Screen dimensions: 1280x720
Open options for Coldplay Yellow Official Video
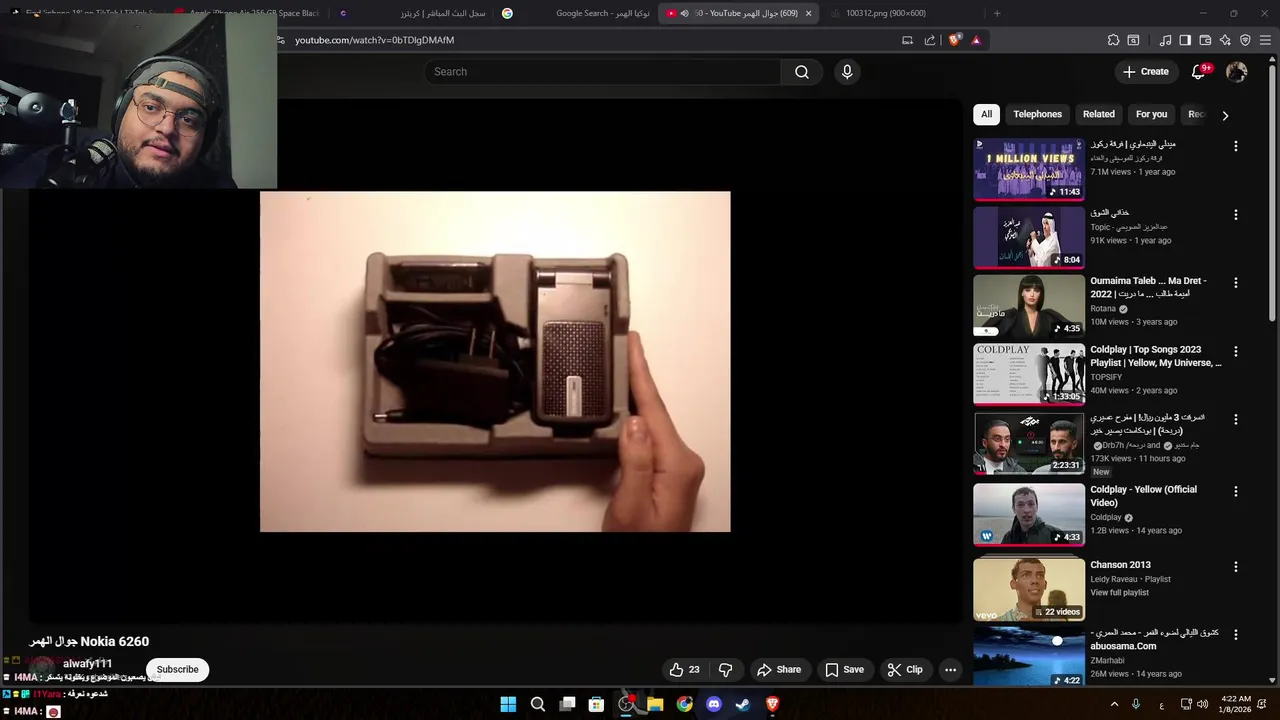pos(1235,491)
